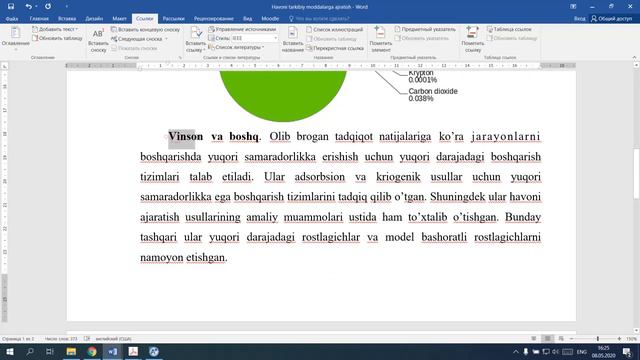
Task: Open the Файл tab
Action: click(12, 18)
